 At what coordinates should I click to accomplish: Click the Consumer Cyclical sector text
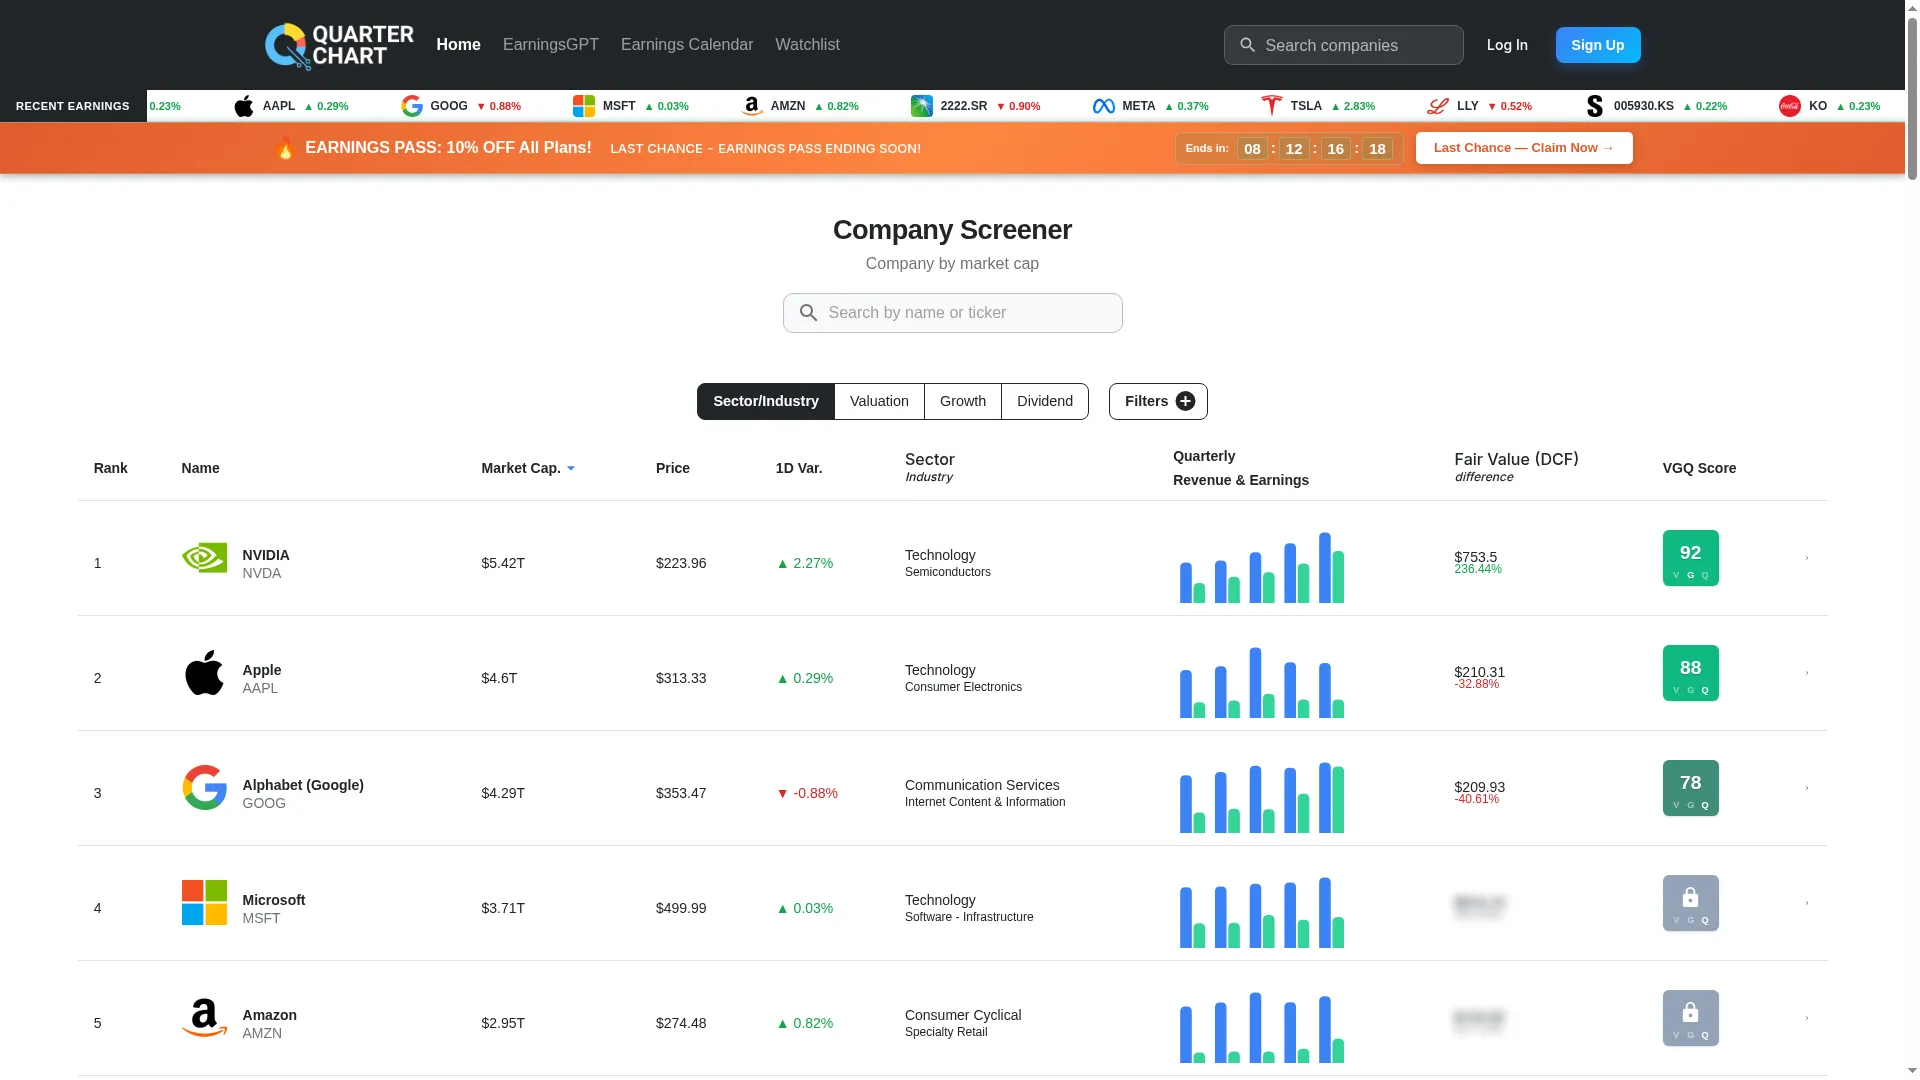click(x=963, y=1015)
